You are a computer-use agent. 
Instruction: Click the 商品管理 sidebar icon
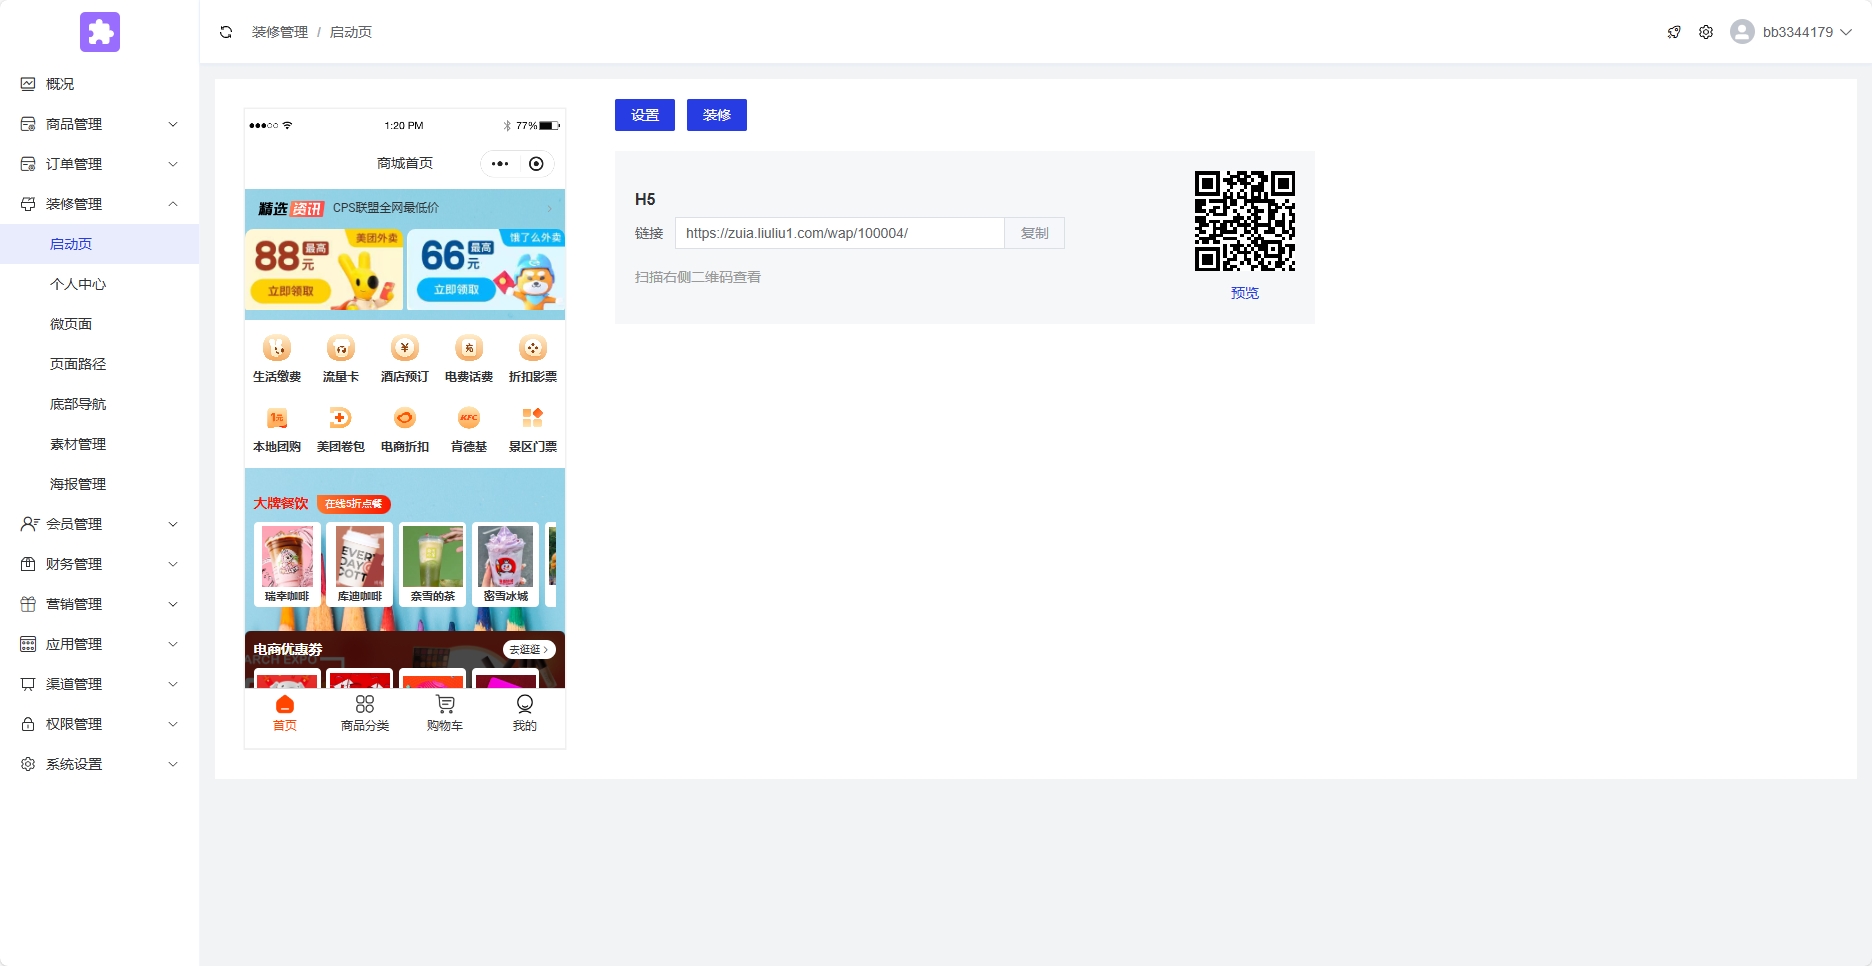click(x=28, y=124)
